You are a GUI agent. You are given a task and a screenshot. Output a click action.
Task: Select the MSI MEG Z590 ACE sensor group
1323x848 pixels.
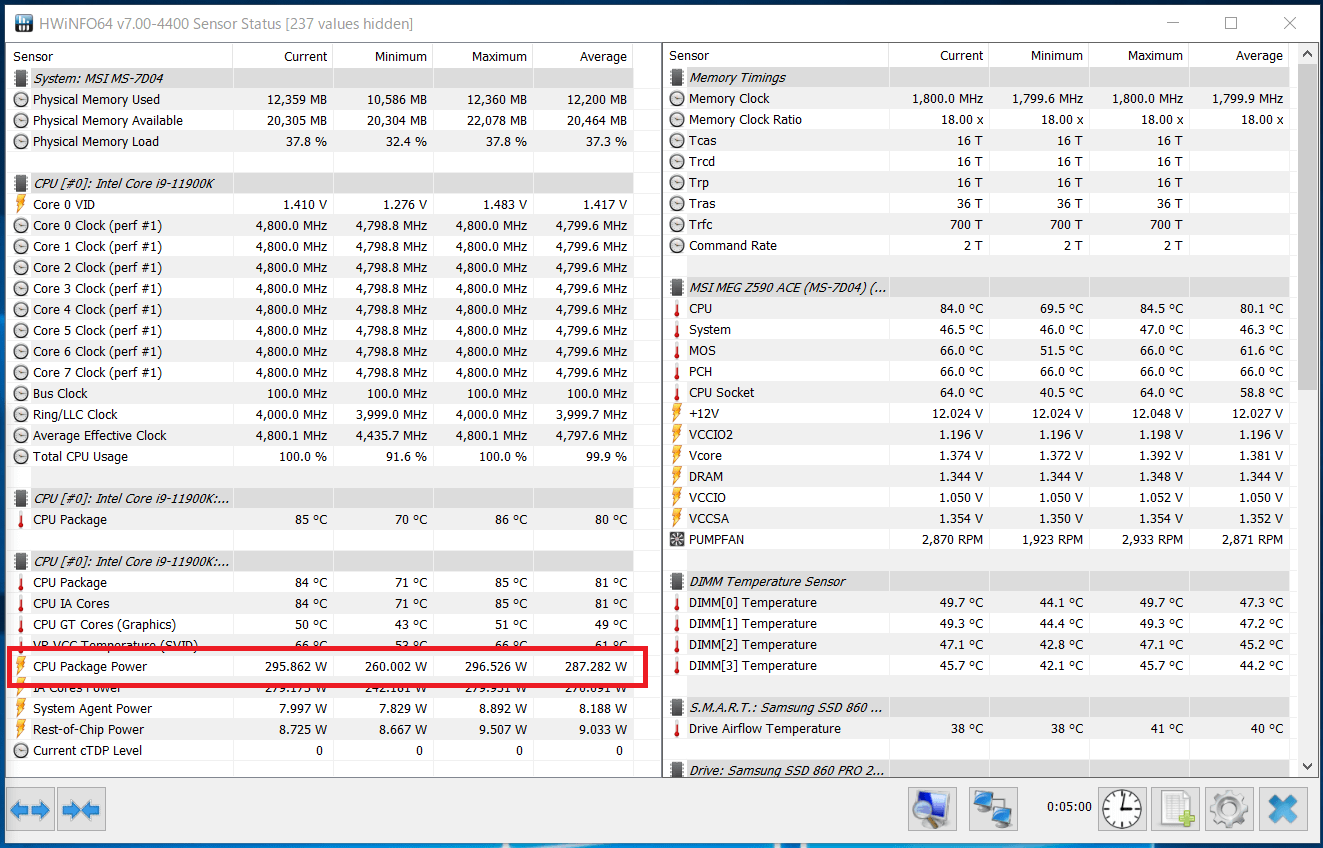point(977,288)
